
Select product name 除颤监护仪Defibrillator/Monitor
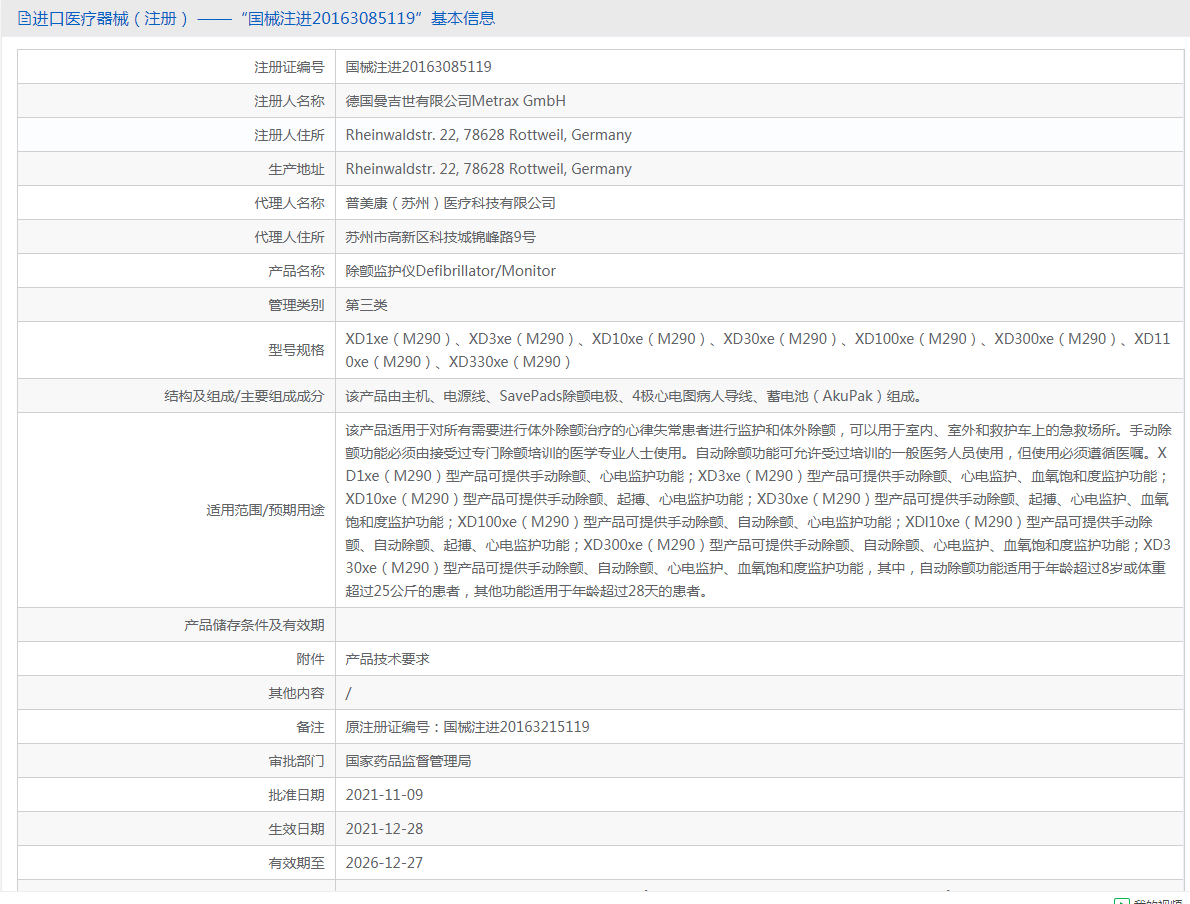(450, 271)
